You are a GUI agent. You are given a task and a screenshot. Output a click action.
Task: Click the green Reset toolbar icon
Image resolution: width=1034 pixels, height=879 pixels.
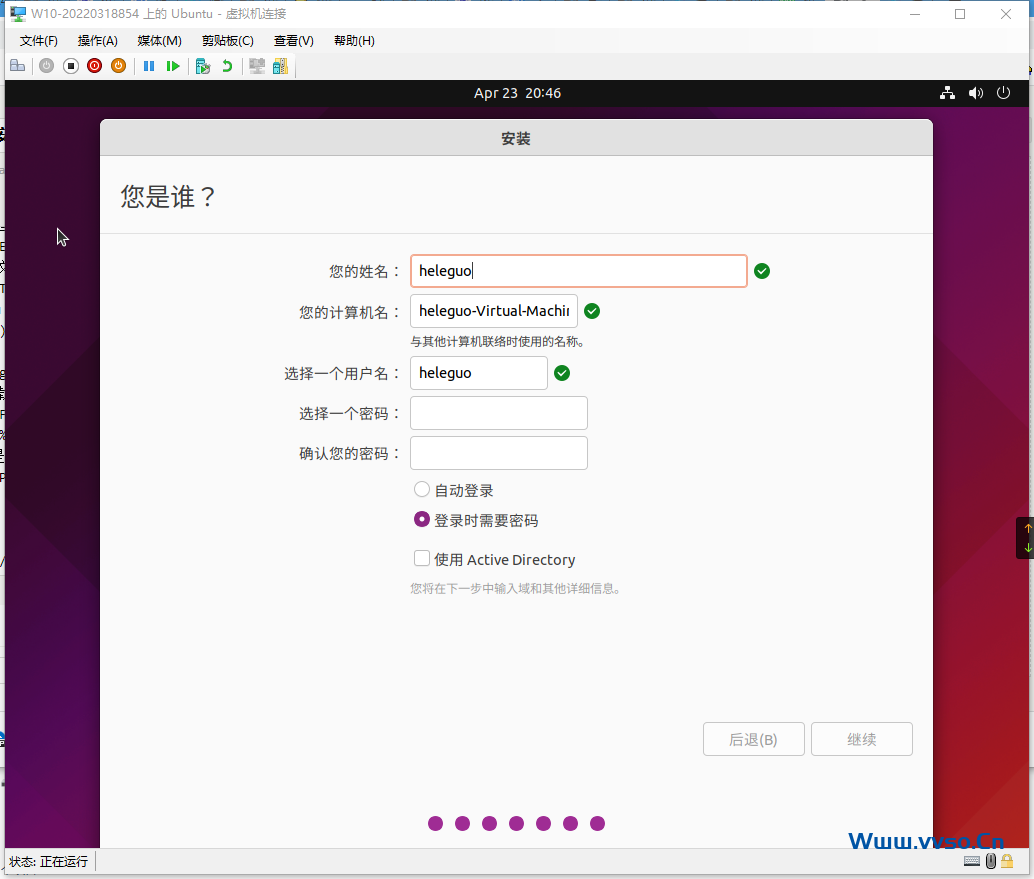click(173, 65)
